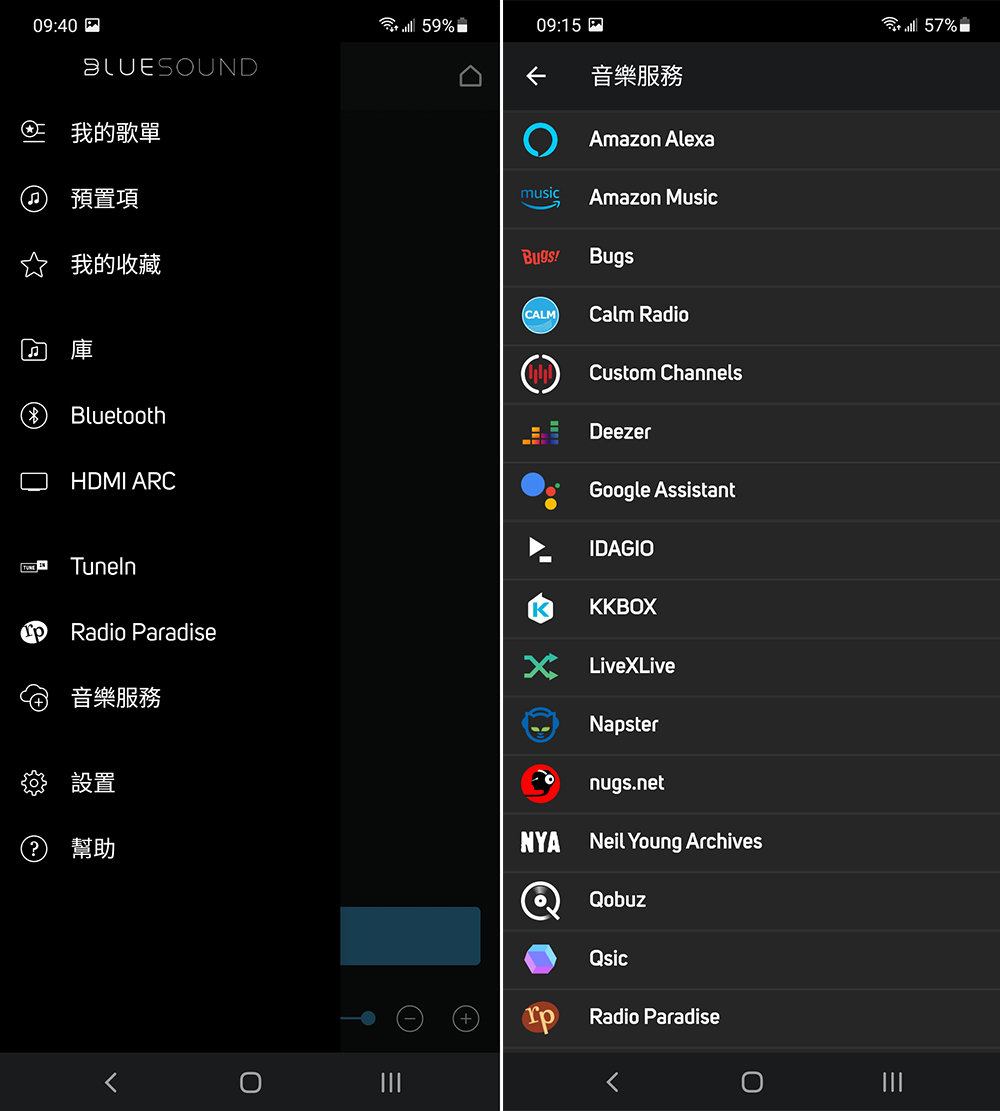The width and height of the screenshot is (1000, 1111).
Task: Open the TuneIn logo icon
Action: [33, 566]
